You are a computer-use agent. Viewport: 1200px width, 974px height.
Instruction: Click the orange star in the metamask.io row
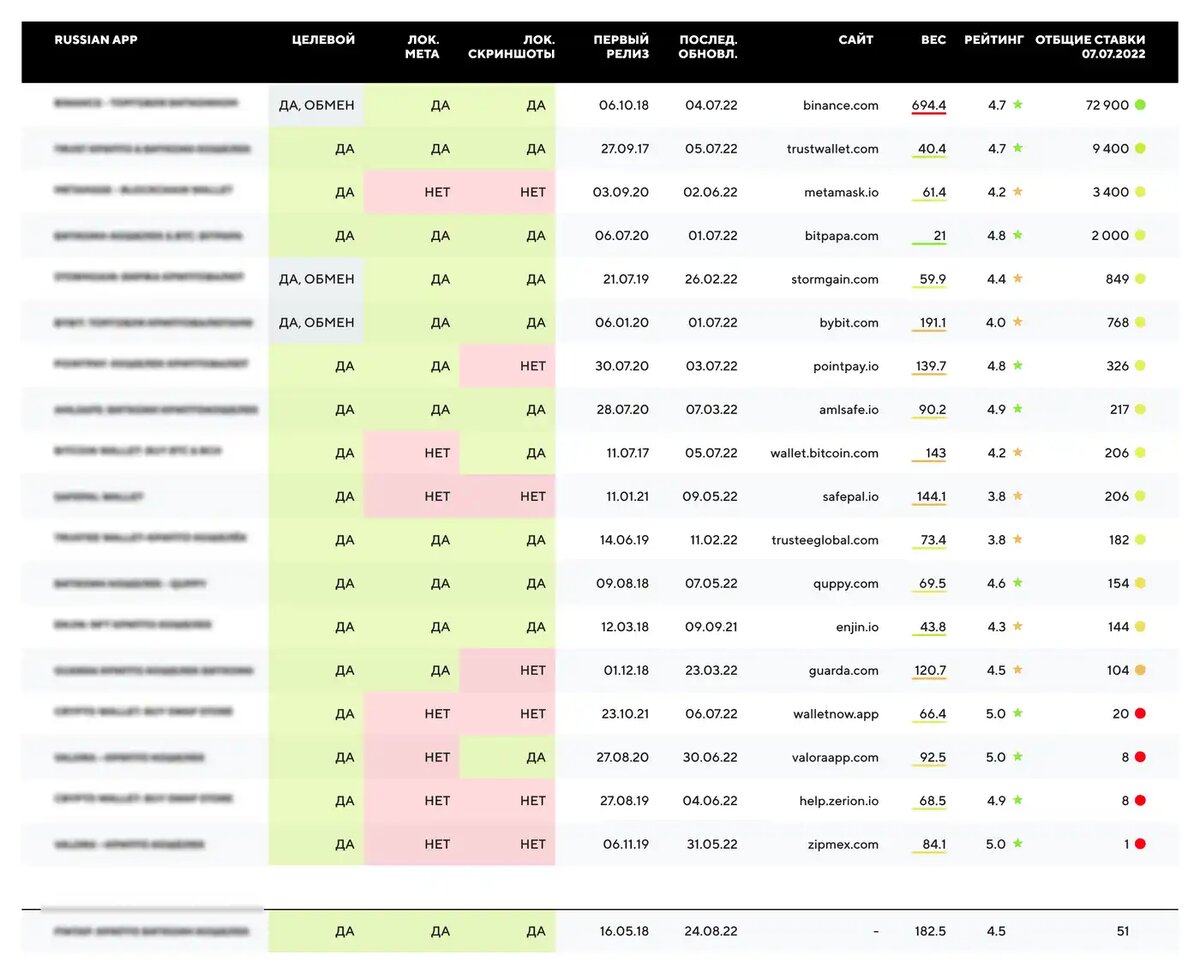point(1018,192)
